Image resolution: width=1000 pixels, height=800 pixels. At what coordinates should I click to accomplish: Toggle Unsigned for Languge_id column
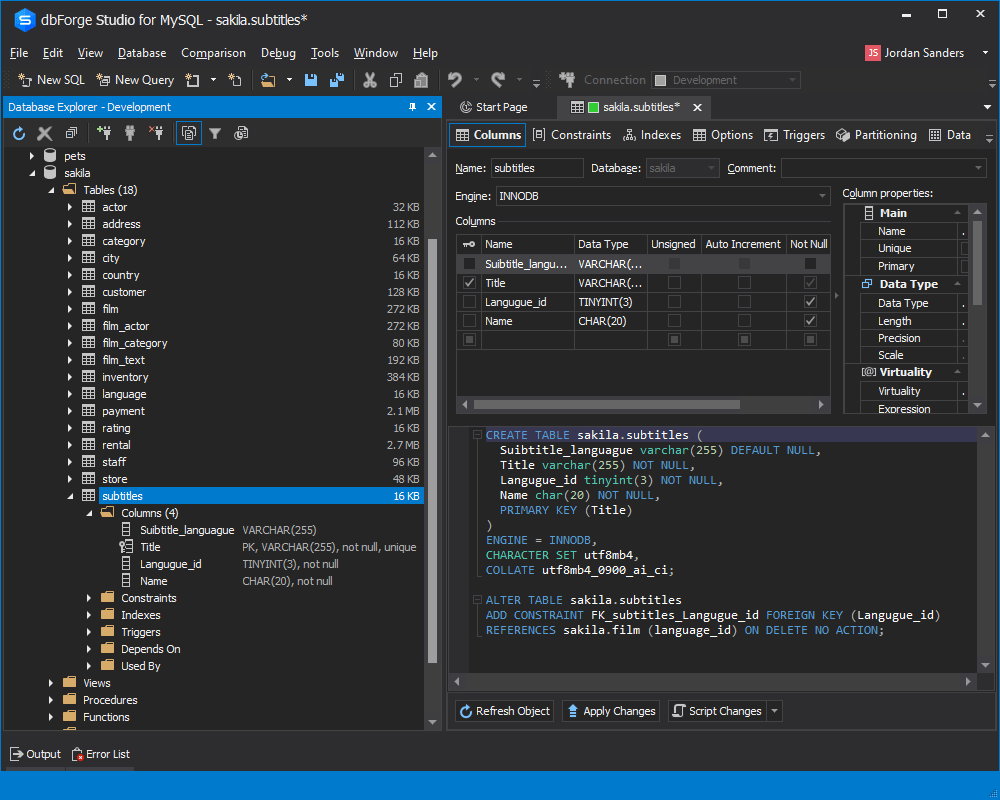pyautogui.click(x=673, y=301)
